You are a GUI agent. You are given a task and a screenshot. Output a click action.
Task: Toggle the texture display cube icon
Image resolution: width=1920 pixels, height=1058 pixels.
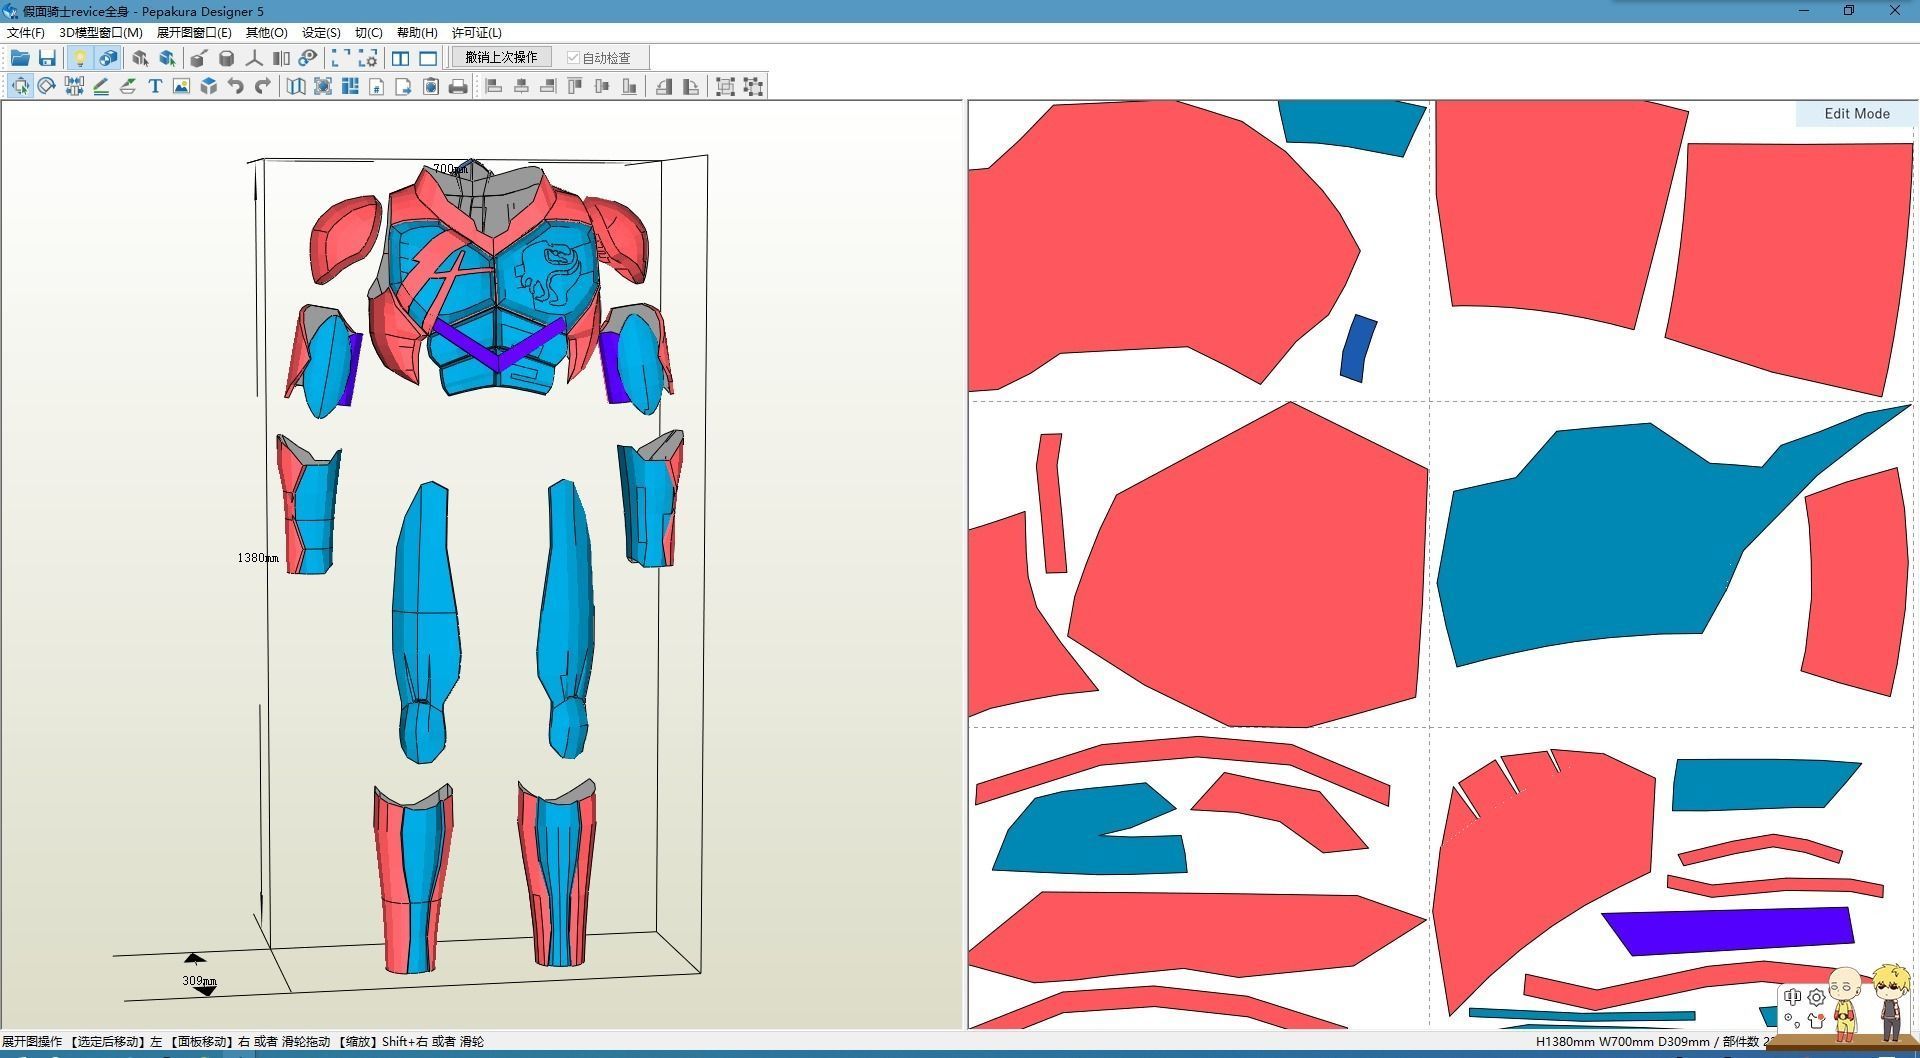click(107, 58)
